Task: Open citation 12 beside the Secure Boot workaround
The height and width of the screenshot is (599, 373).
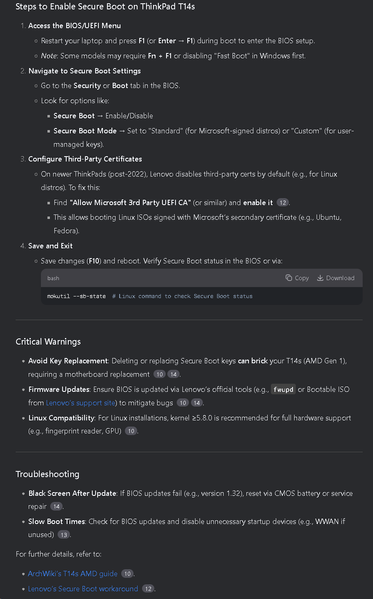Action: pos(148,589)
